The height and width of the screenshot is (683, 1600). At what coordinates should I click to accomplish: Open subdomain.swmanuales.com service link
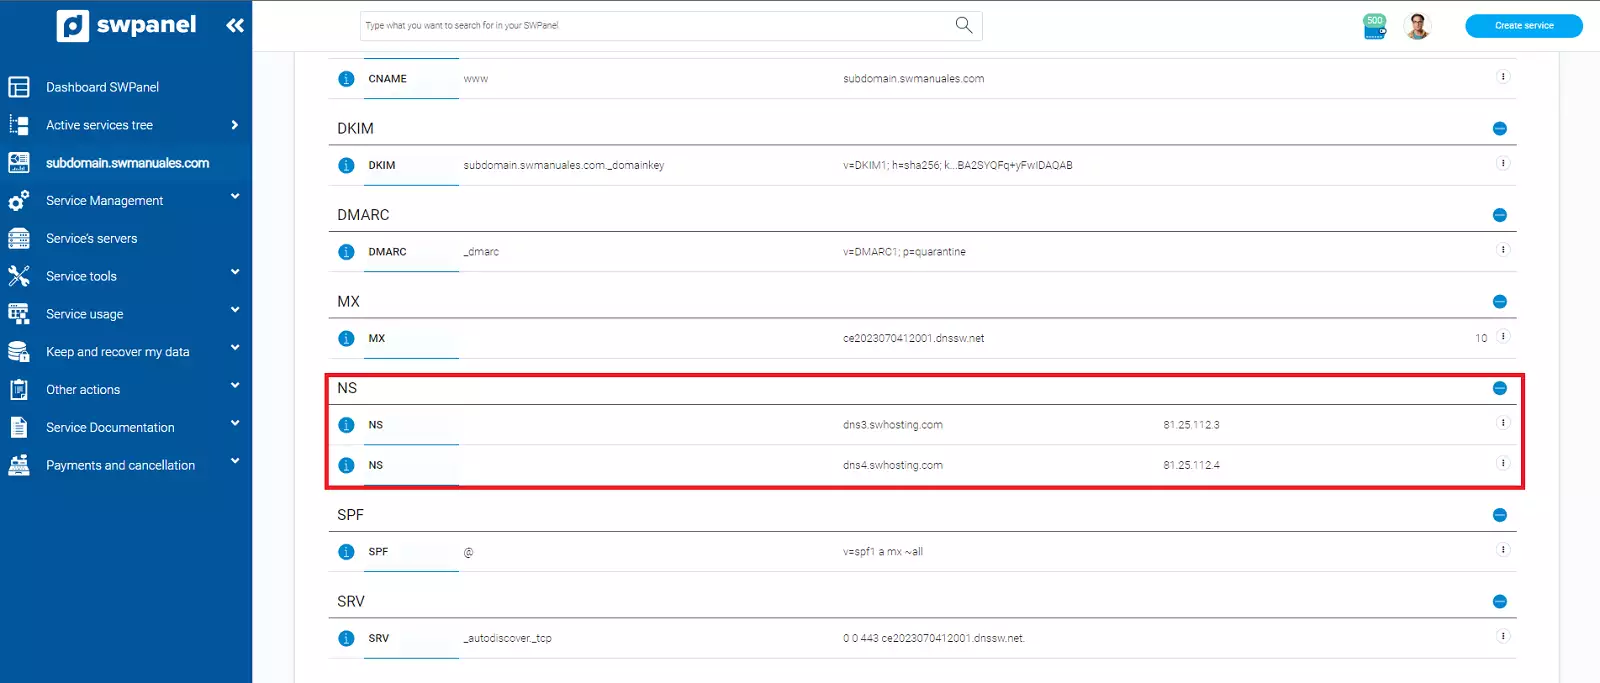click(127, 163)
